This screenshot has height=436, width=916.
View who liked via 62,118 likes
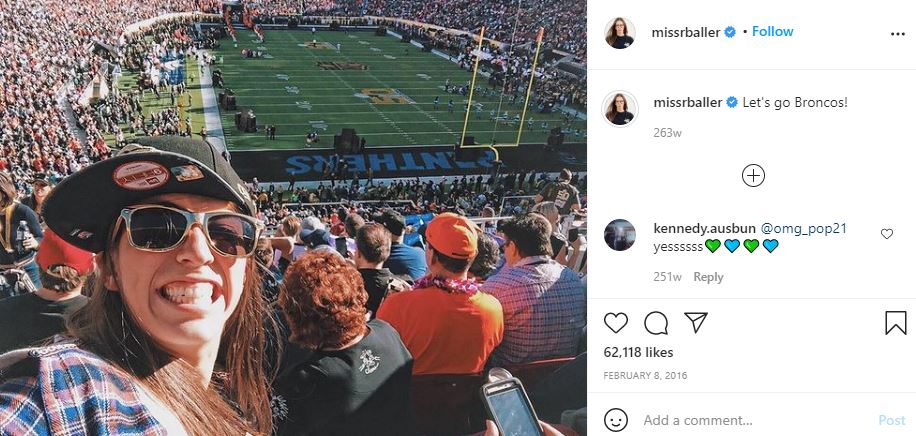[638, 352]
